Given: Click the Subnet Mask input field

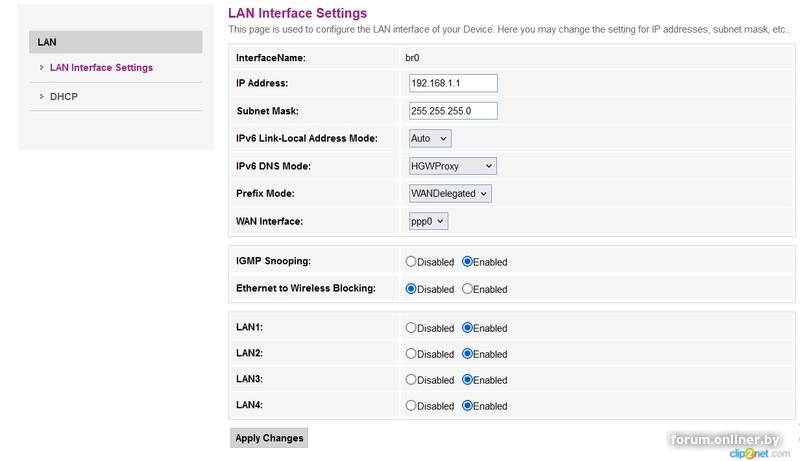Looking at the screenshot, I should pyautogui.click(x=453, y=110).
